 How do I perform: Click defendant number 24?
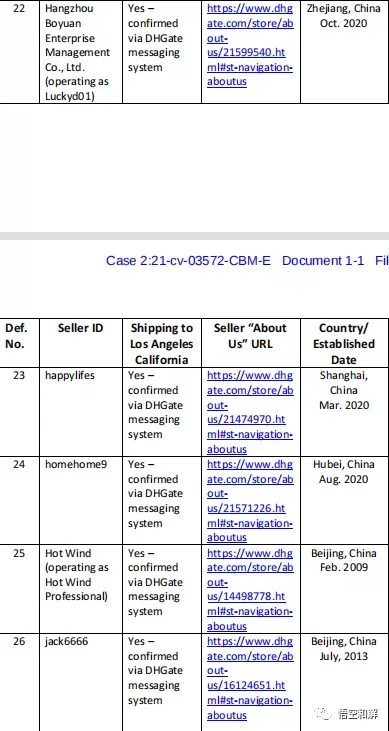pos(19,464)
